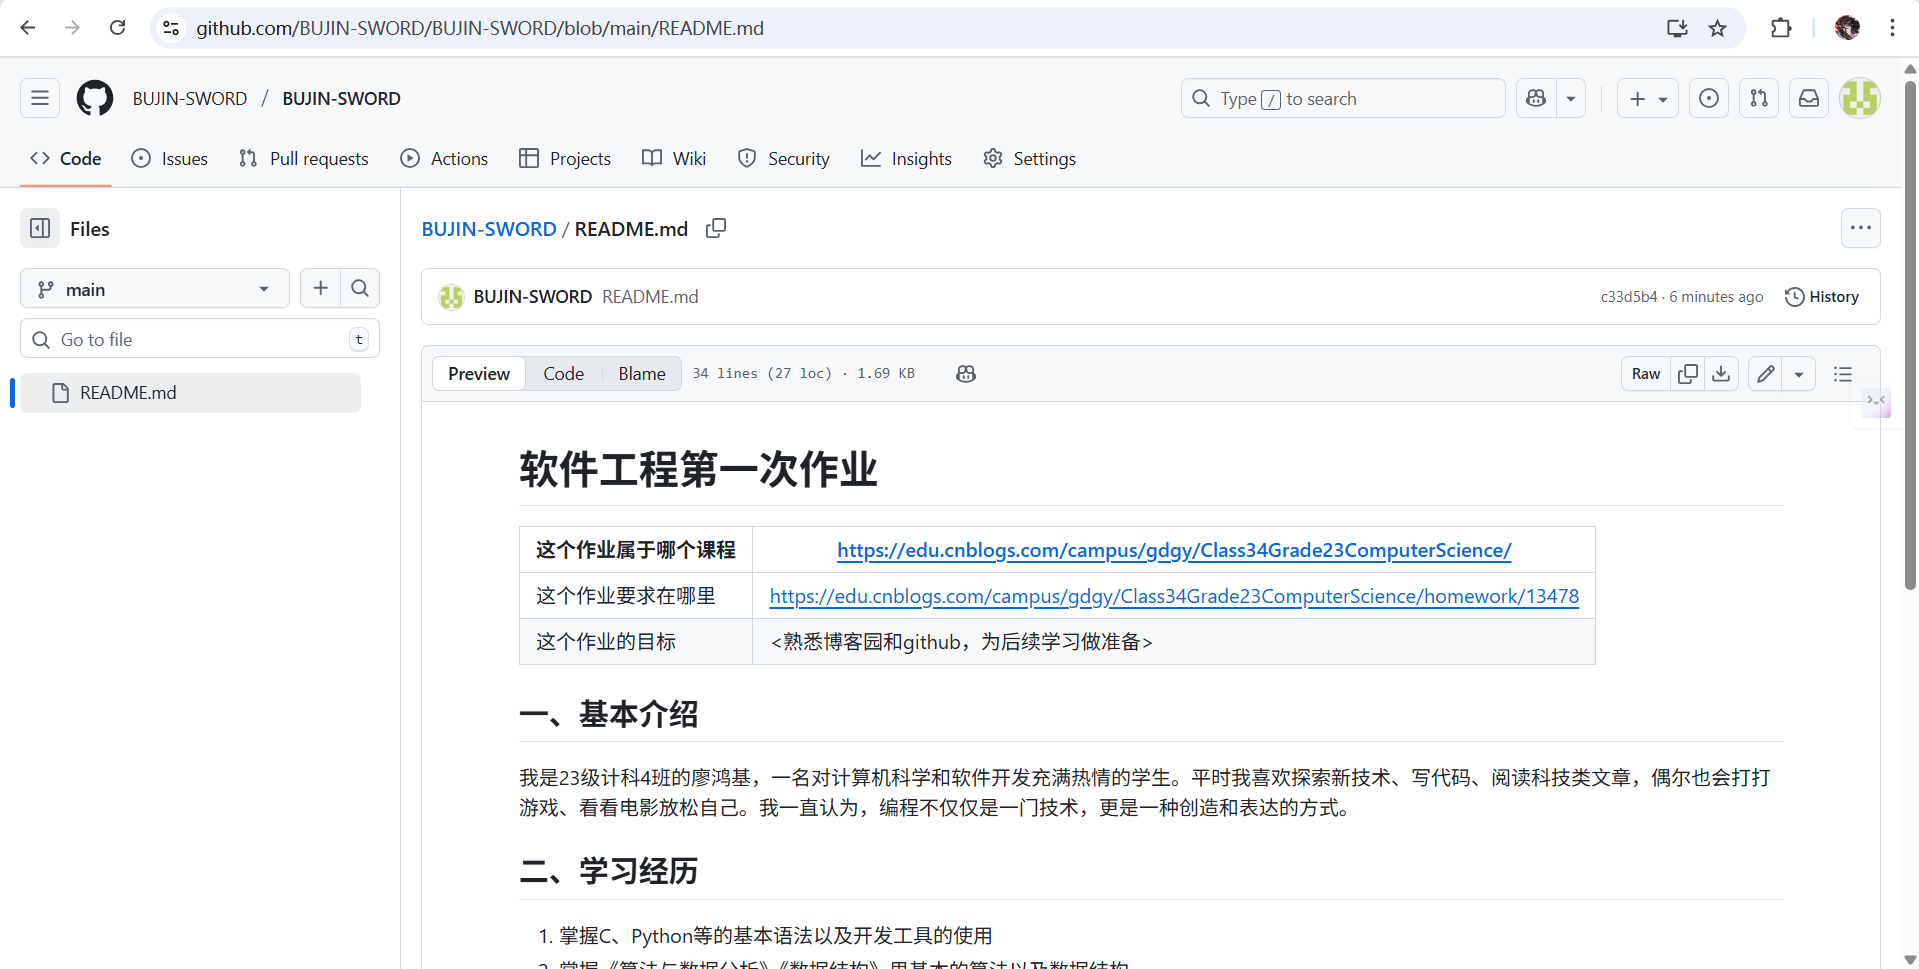1919x969 pixels.
Task: Edit the file with the pencil icon
Action: [1765, 373]
